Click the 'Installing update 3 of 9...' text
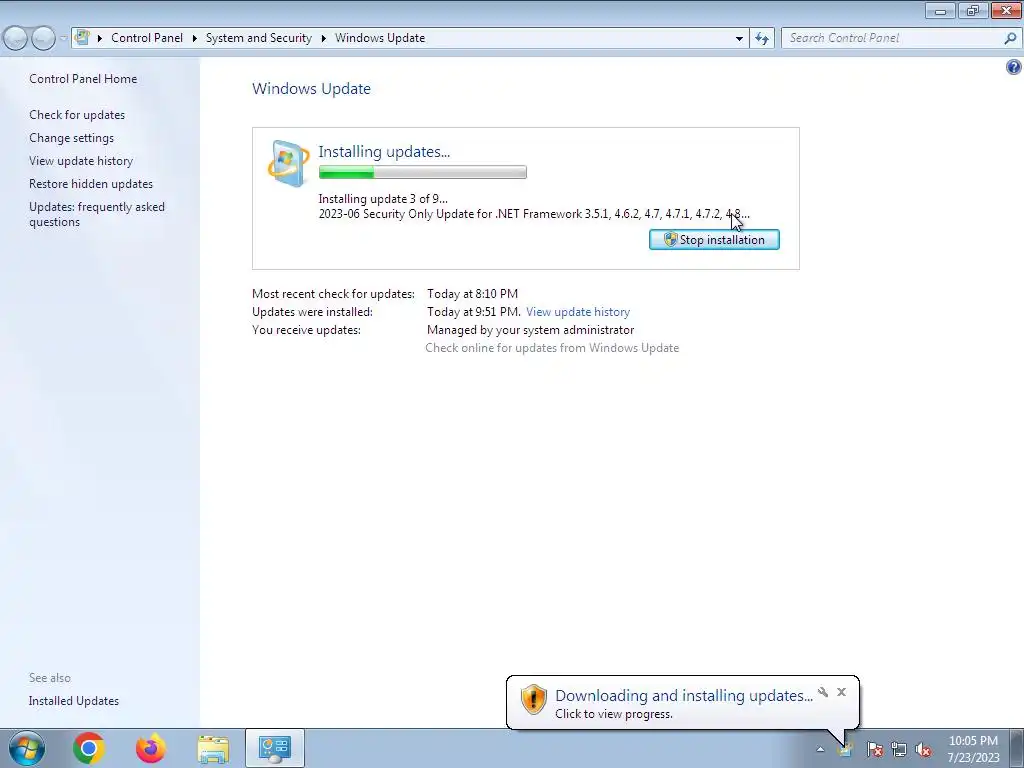This screenshot has height=768, width=1024. (383, 199)
